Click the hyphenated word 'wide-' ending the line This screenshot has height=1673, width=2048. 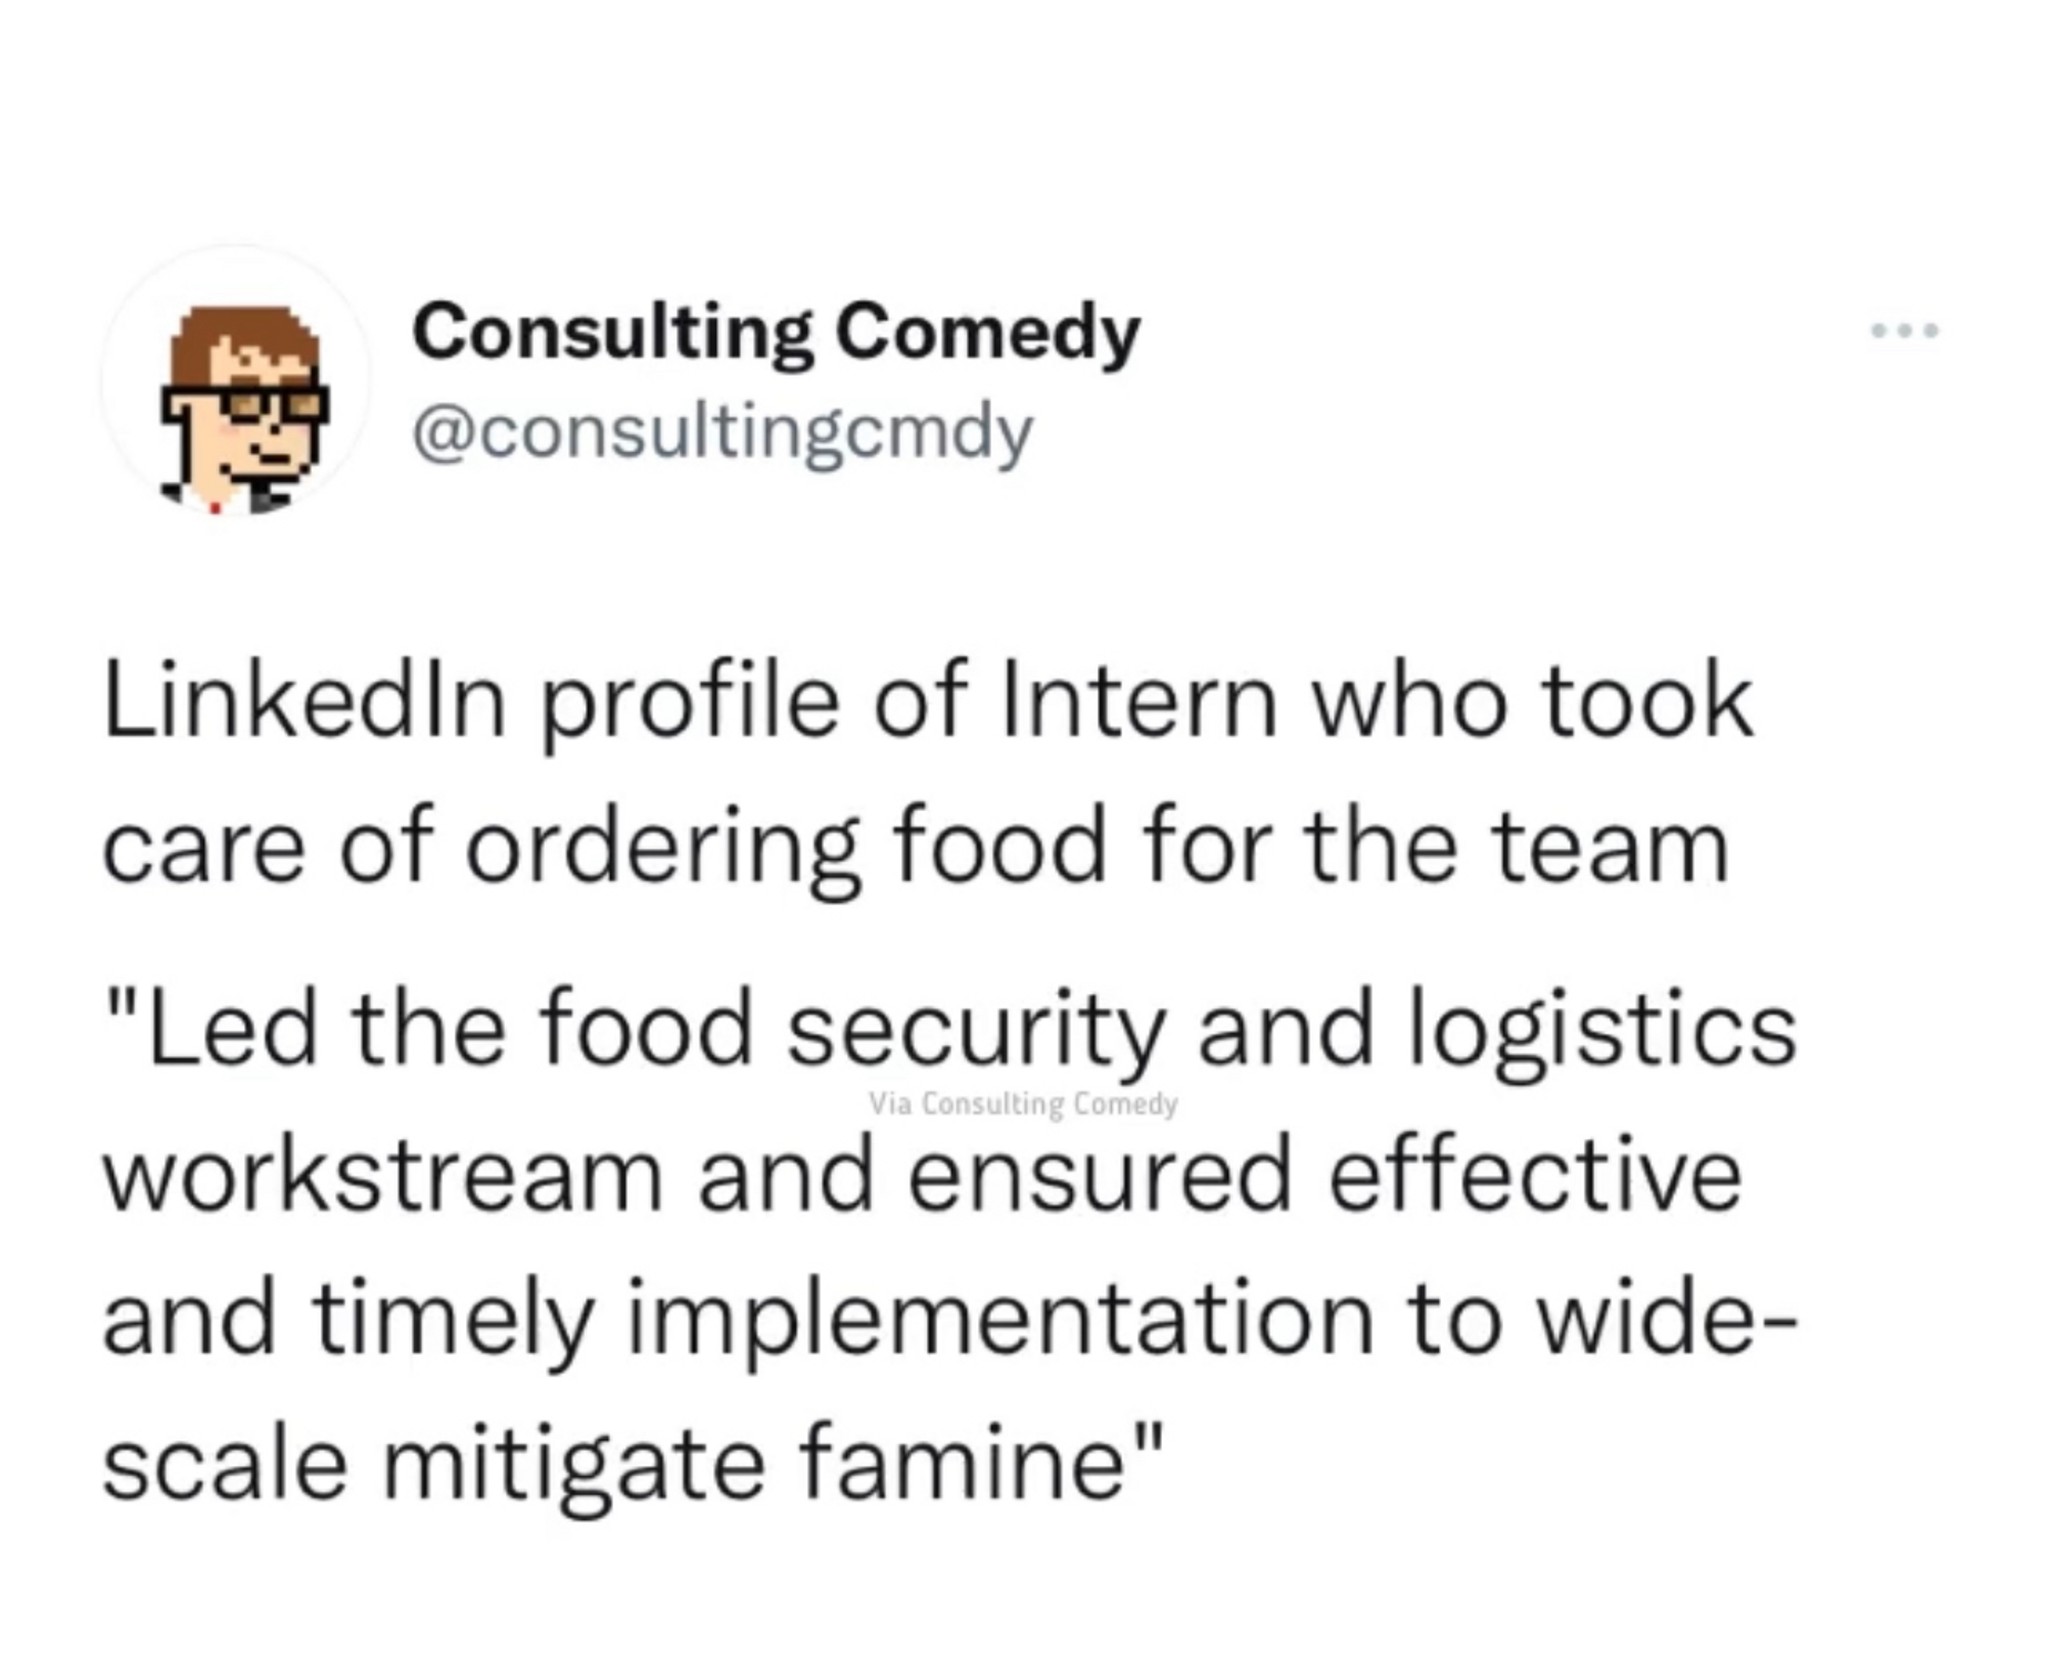[x=1666, y=1320]
